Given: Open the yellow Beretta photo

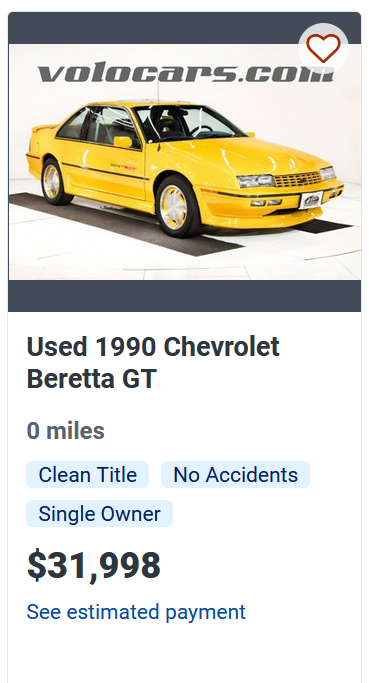Looking at the screenshot, I should point(185,162).
